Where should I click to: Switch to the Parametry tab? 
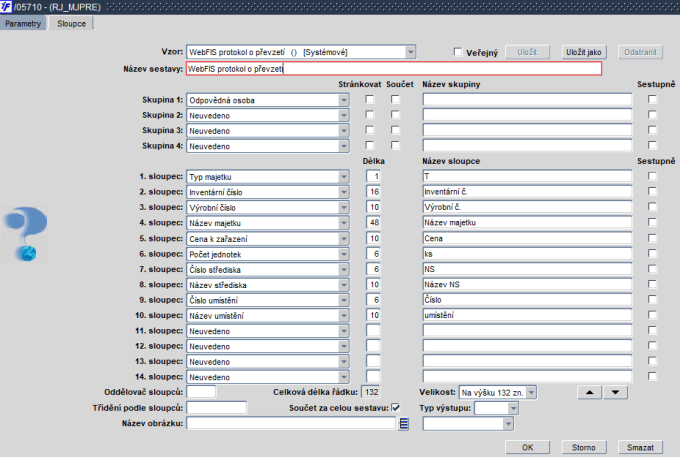coord(25,23)
